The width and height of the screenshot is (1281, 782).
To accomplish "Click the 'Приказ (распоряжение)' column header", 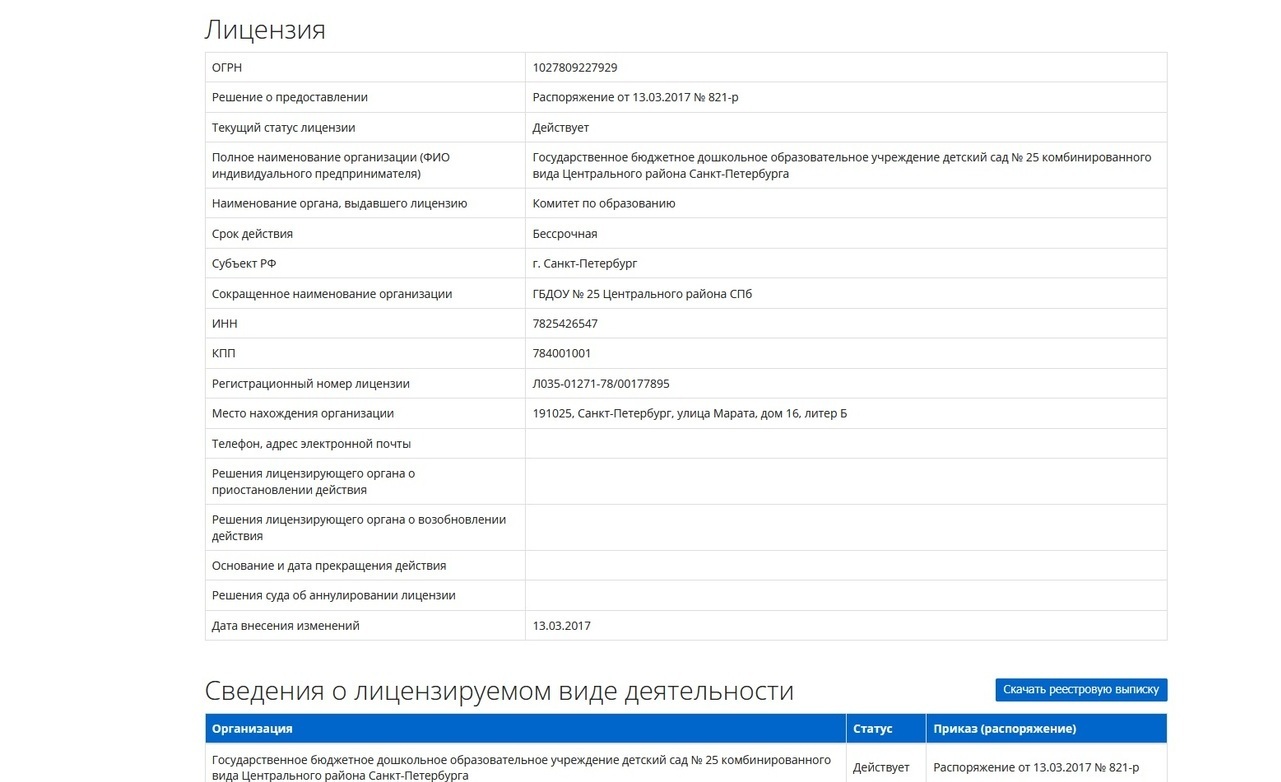I will (1004, 728).
